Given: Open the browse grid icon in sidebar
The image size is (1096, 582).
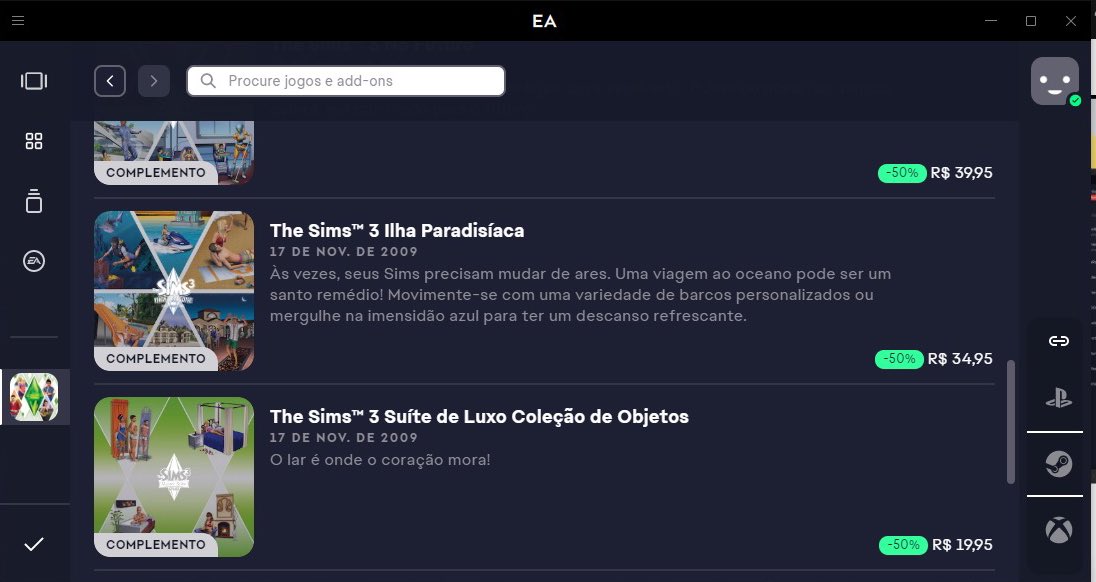Looking at the screenshot, I should (34, 141).
